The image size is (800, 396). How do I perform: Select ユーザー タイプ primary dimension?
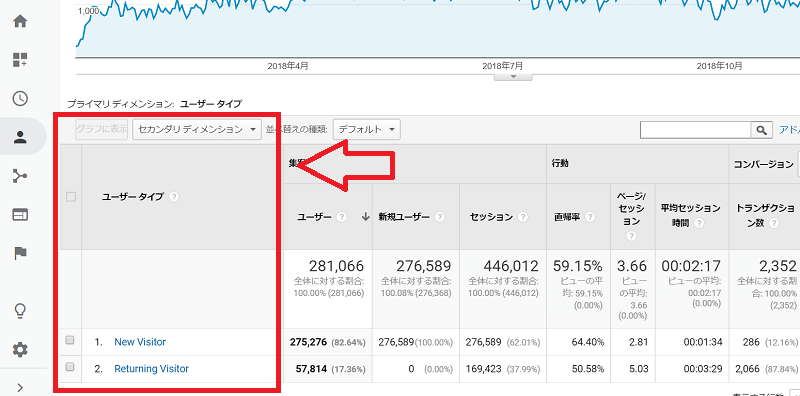[211, 104]
